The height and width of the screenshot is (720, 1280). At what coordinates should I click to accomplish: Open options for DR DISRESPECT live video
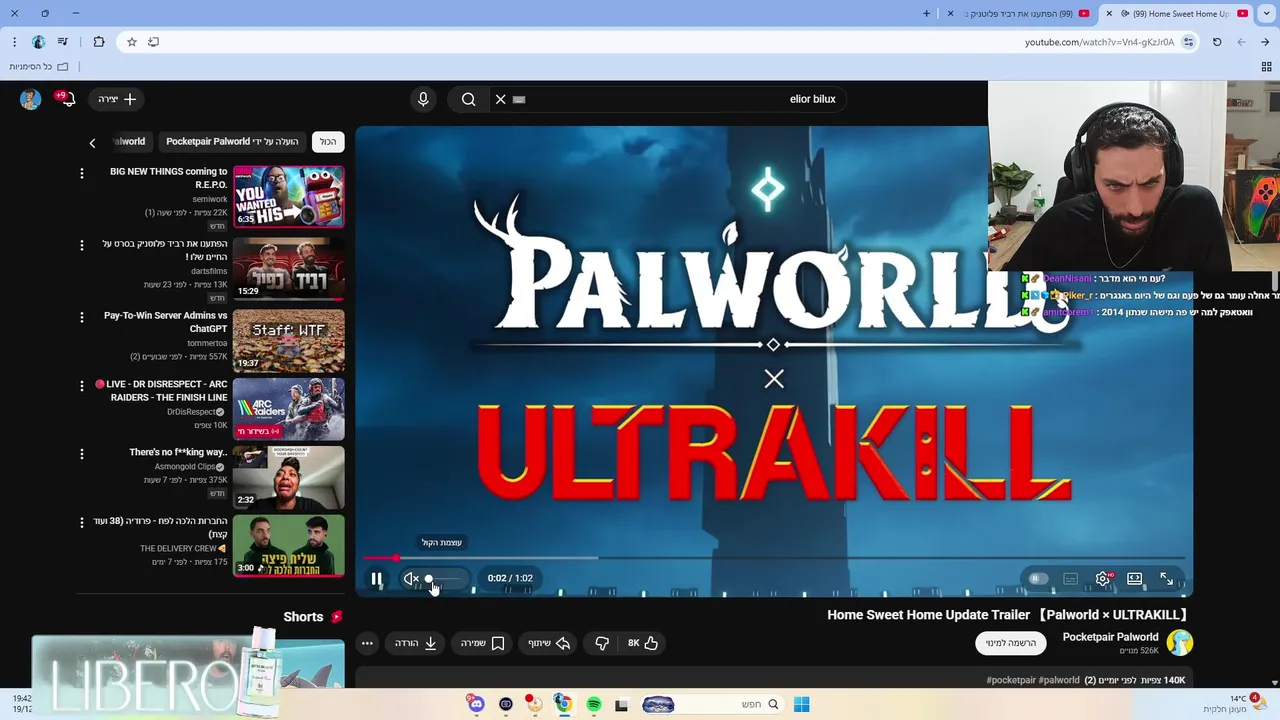click(x=82, y=385)
